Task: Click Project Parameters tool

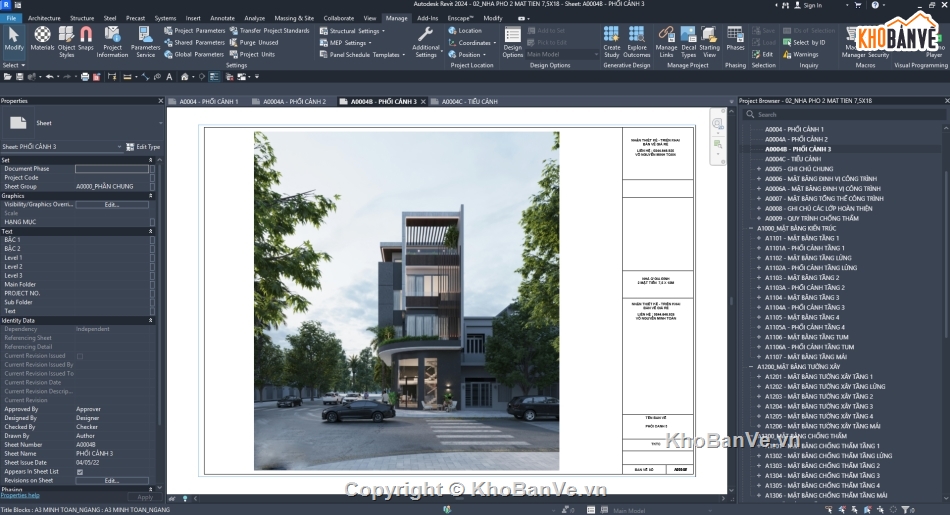Action: tap(194, 30)
